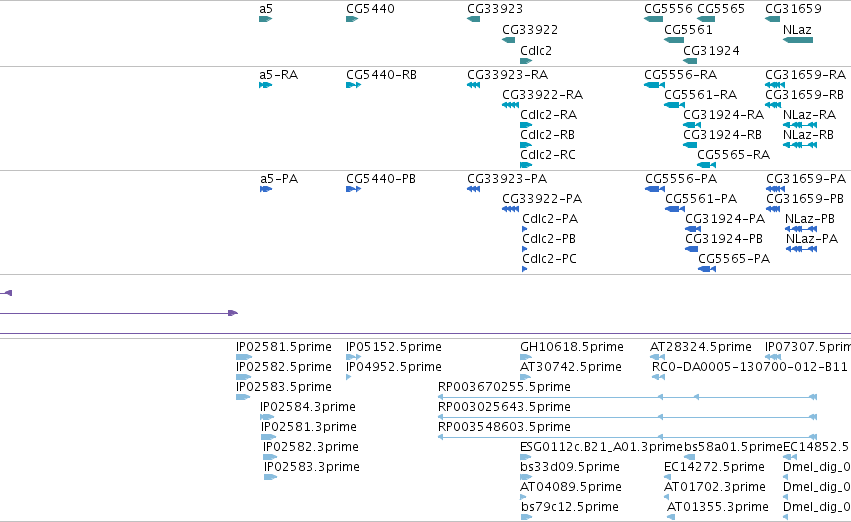Select the AT01355.3prime label
The width and height of the screenshot is (851, 522).
(x=717, y=507)
